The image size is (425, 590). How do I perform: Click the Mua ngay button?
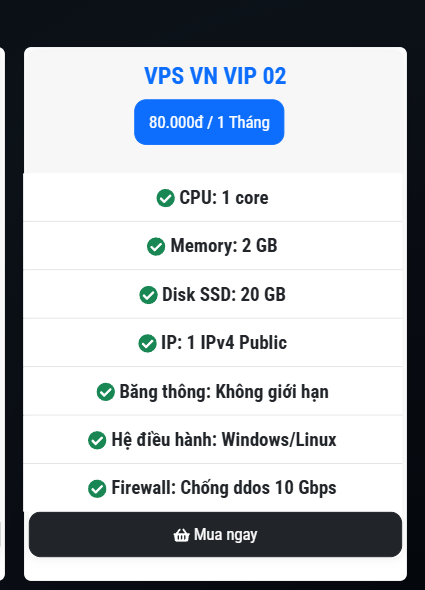215,534
